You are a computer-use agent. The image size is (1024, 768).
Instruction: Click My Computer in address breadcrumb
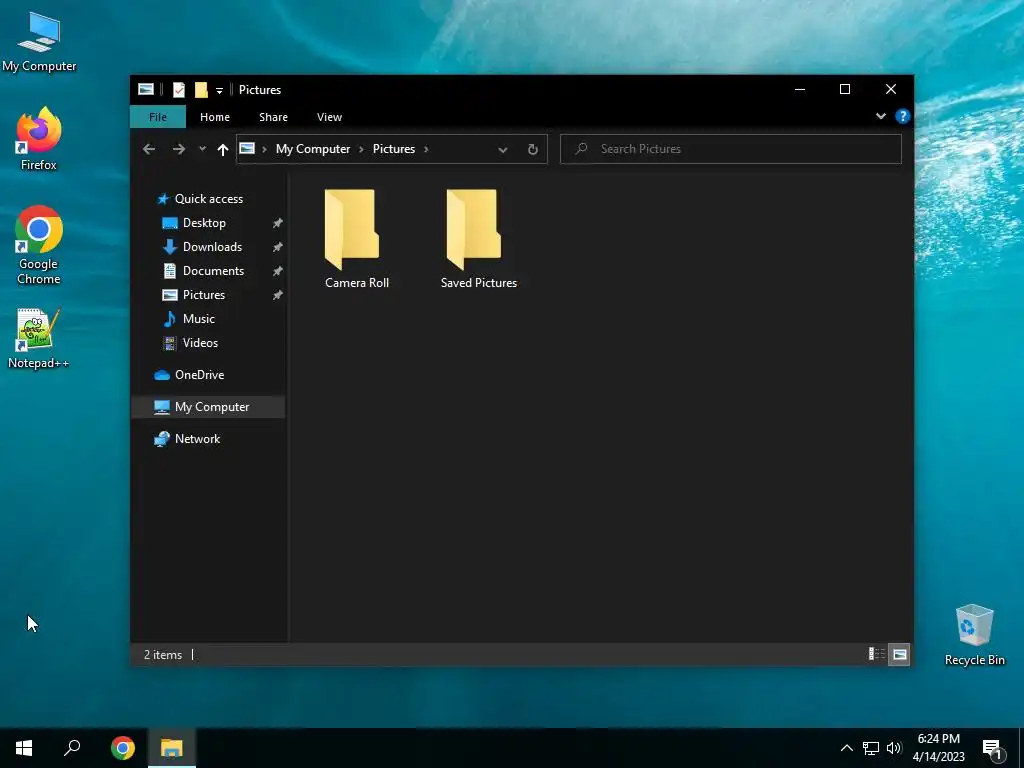point(313,149)
